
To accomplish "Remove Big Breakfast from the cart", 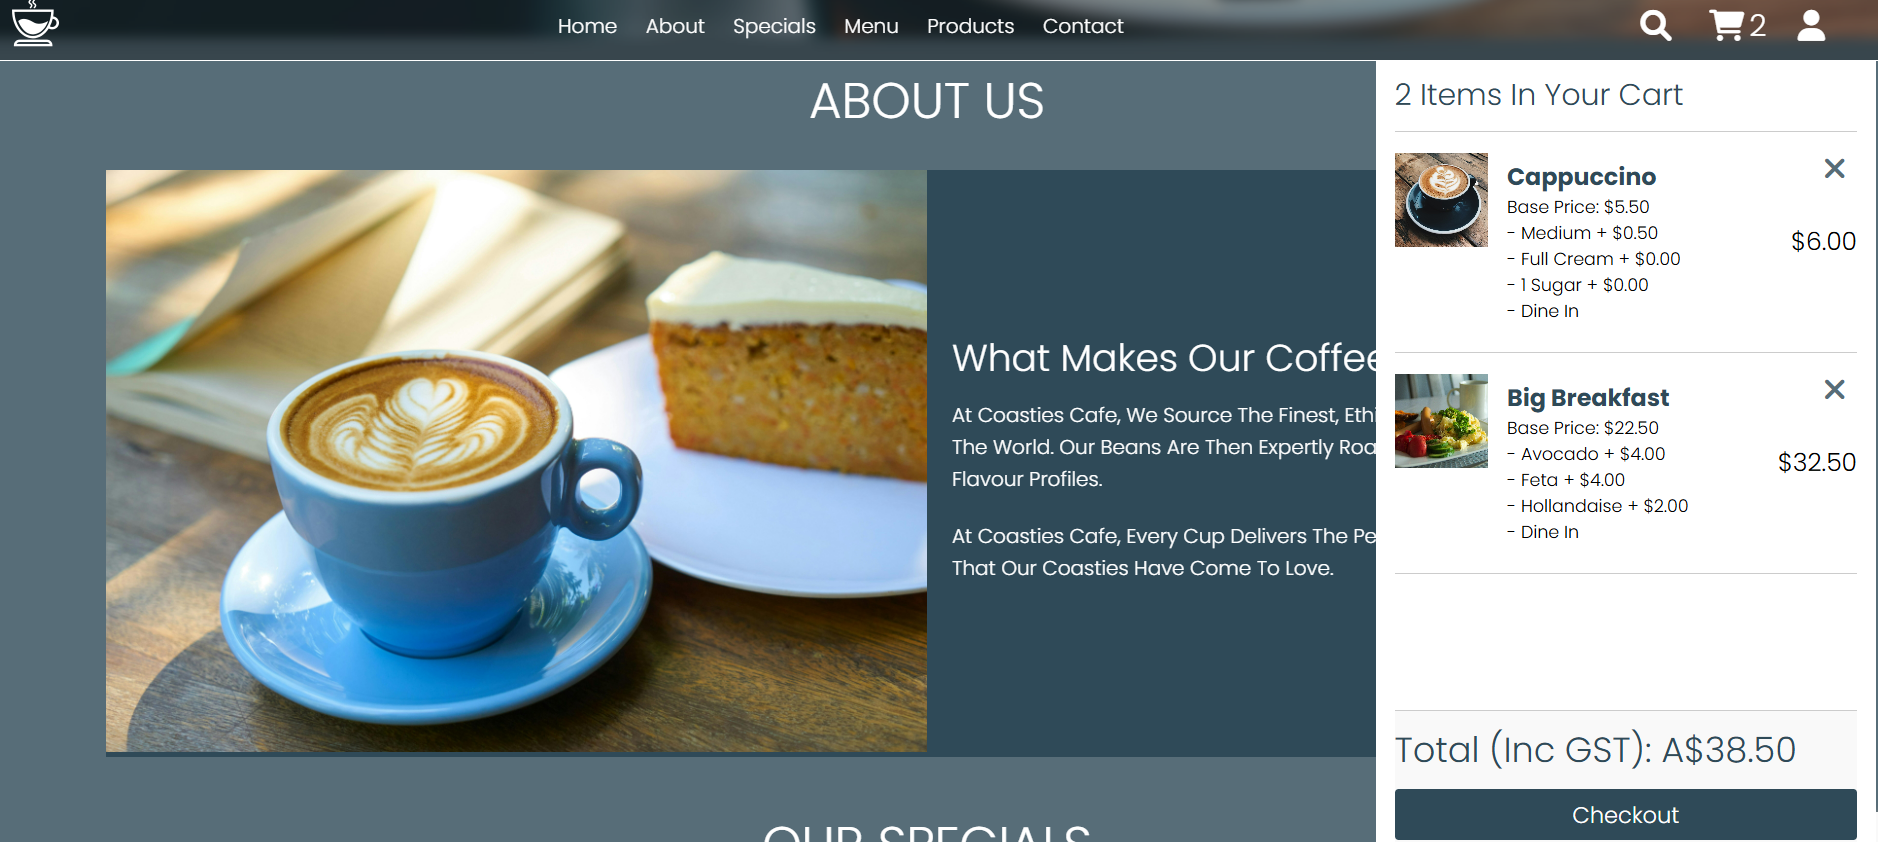I will click(1834, 389).
